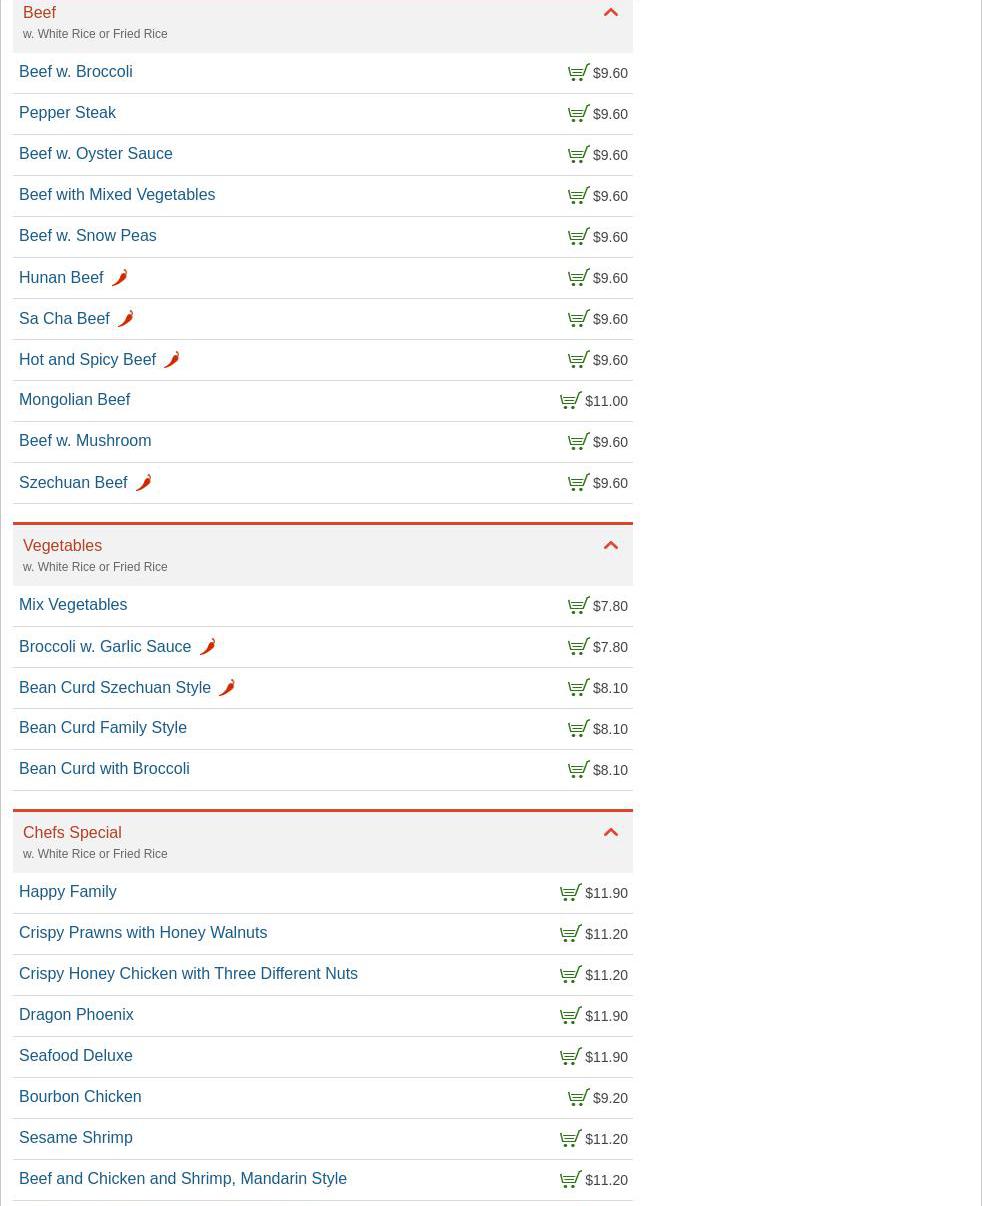The image size is (982, 1206).
Task: Click the cart icon for Beef w. Broccoli
Action: pyautogui.click(x=578, y=73)
